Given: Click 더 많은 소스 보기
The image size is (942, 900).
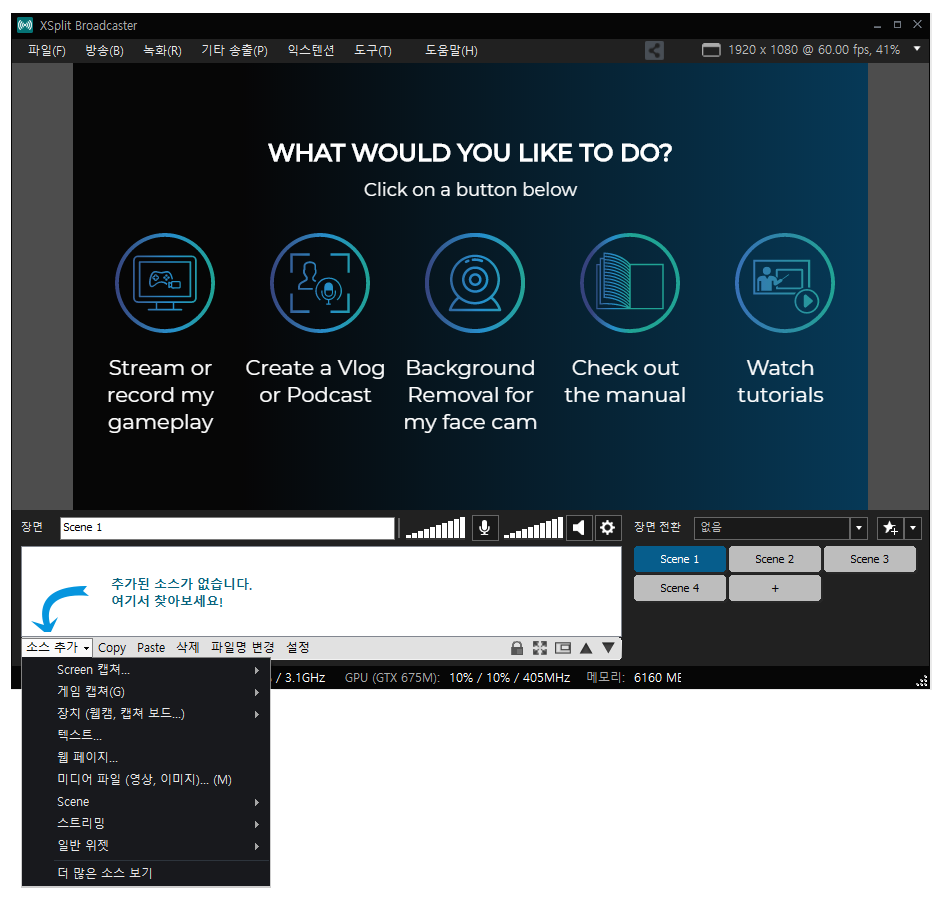Looking at the screenshot, I should [145, 874].
